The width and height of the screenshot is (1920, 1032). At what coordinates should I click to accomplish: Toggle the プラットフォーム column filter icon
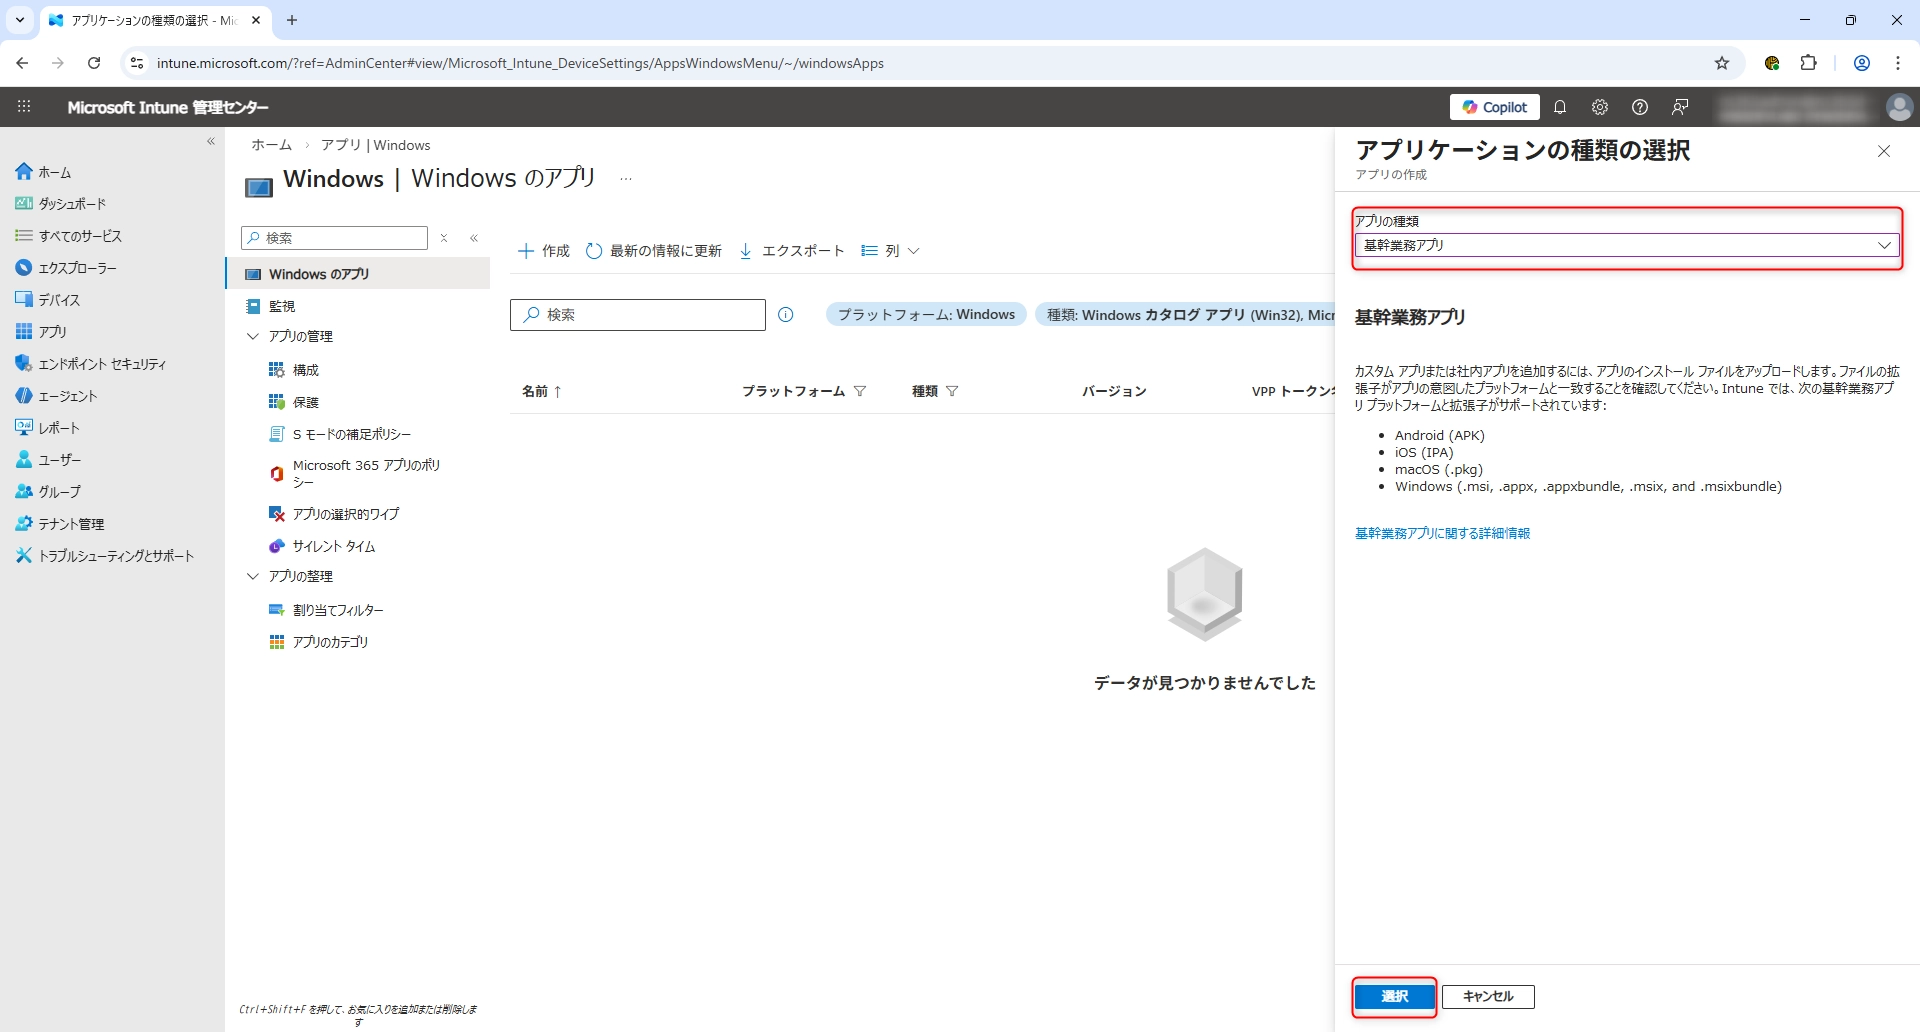coord(860,391)
